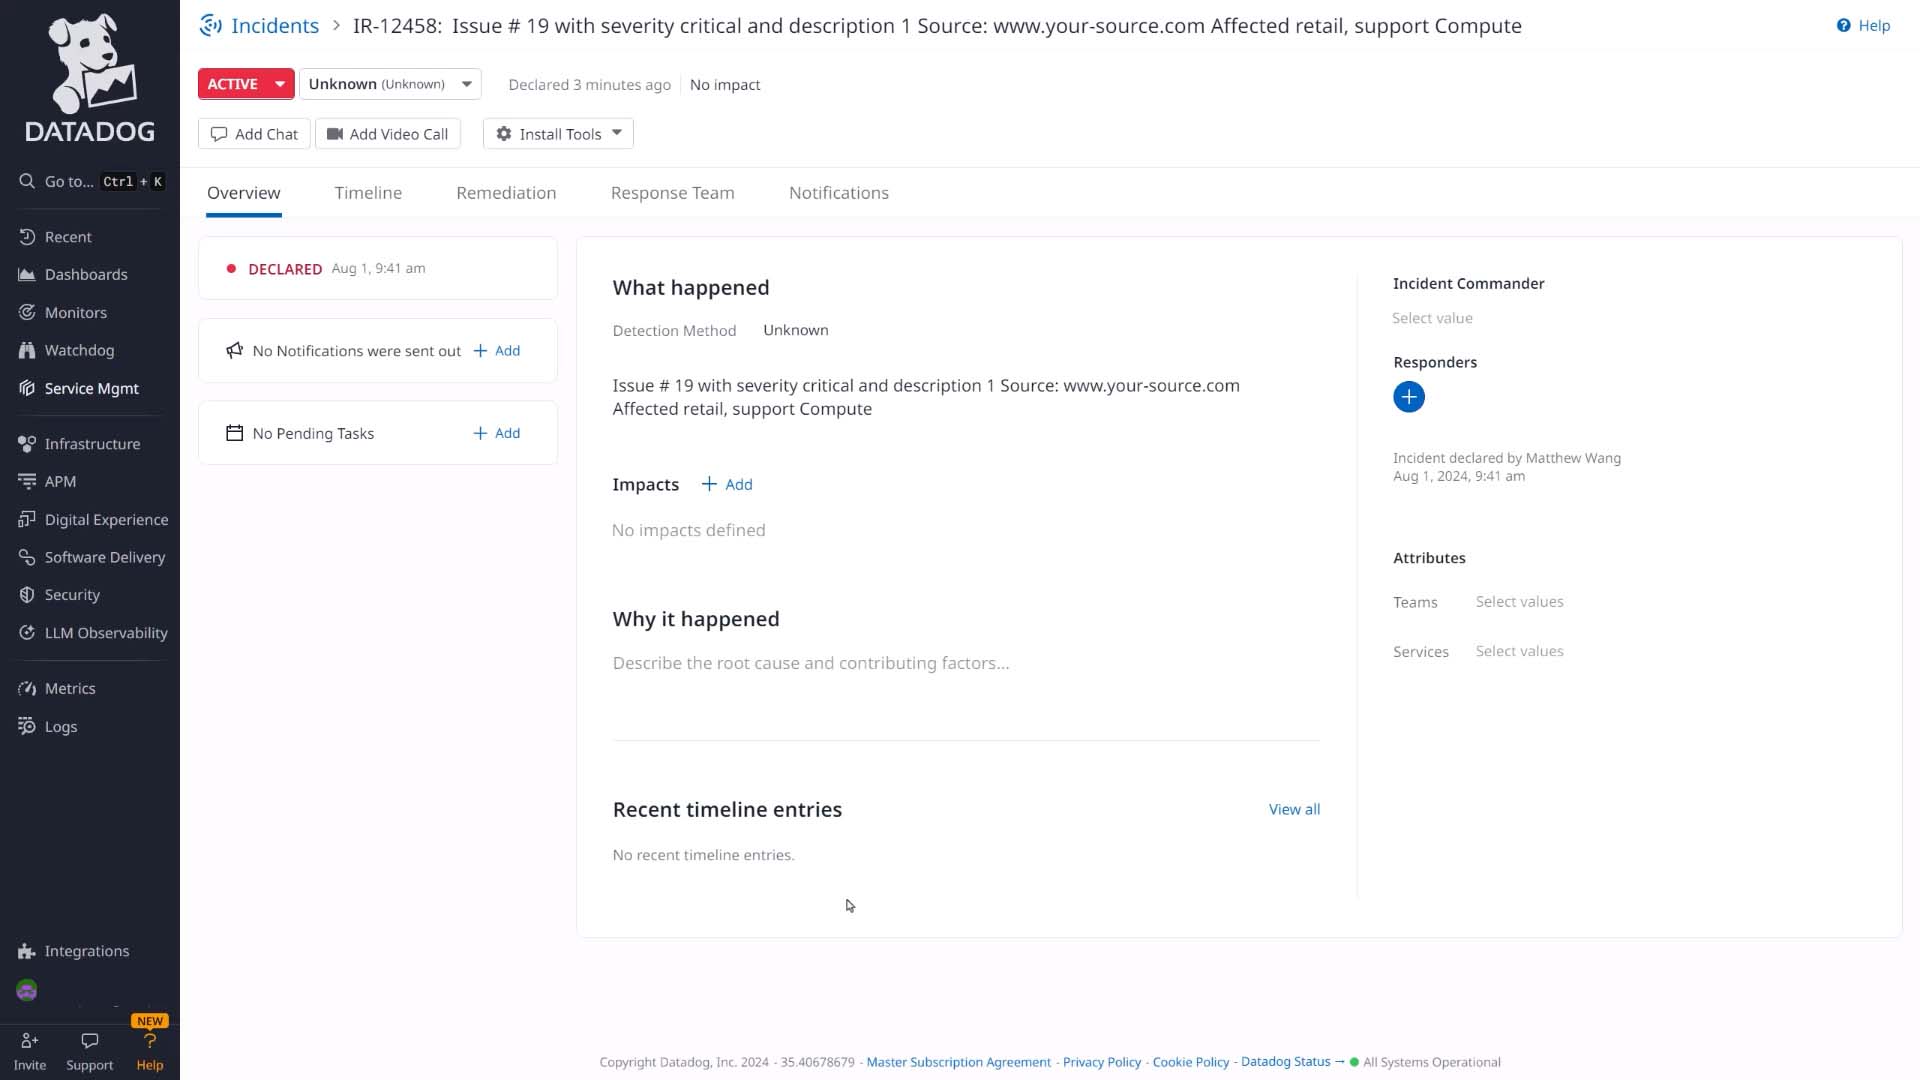Change the Detection Method Unknown value
Viewport: 1920px width, 1080px height.
[796, 330]
